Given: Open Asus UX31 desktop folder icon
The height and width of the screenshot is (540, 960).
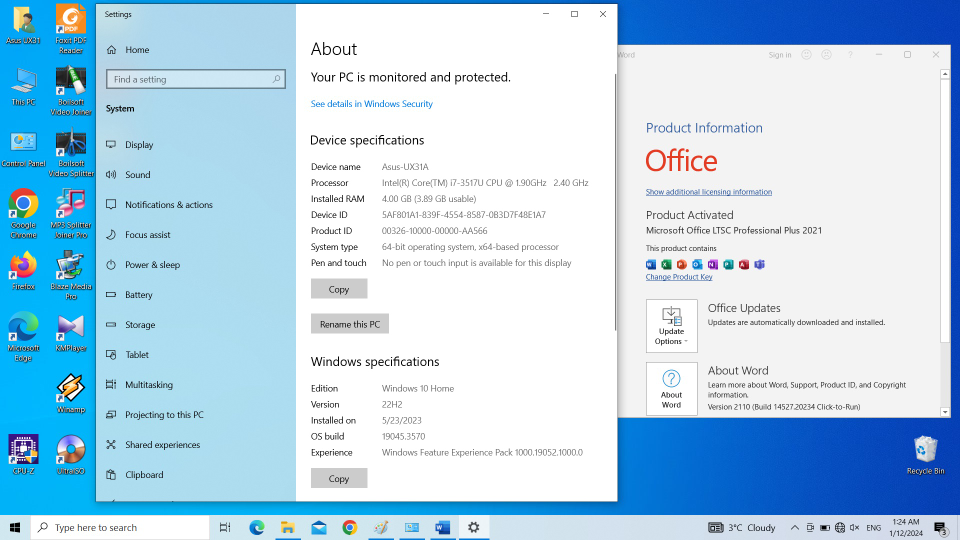Looking at the screenshot, I should click(23, 25).
